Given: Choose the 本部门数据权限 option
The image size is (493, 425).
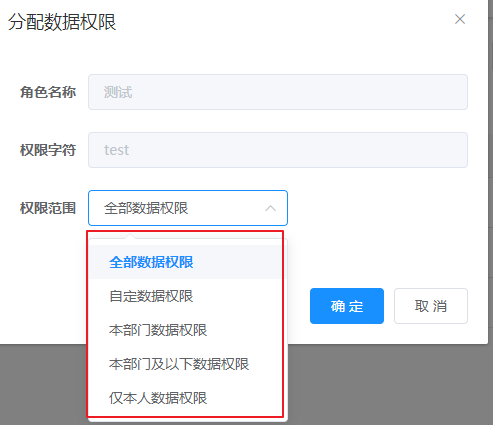Looking at the screenshot, I should pyautogui.click(x=188, y=330).
